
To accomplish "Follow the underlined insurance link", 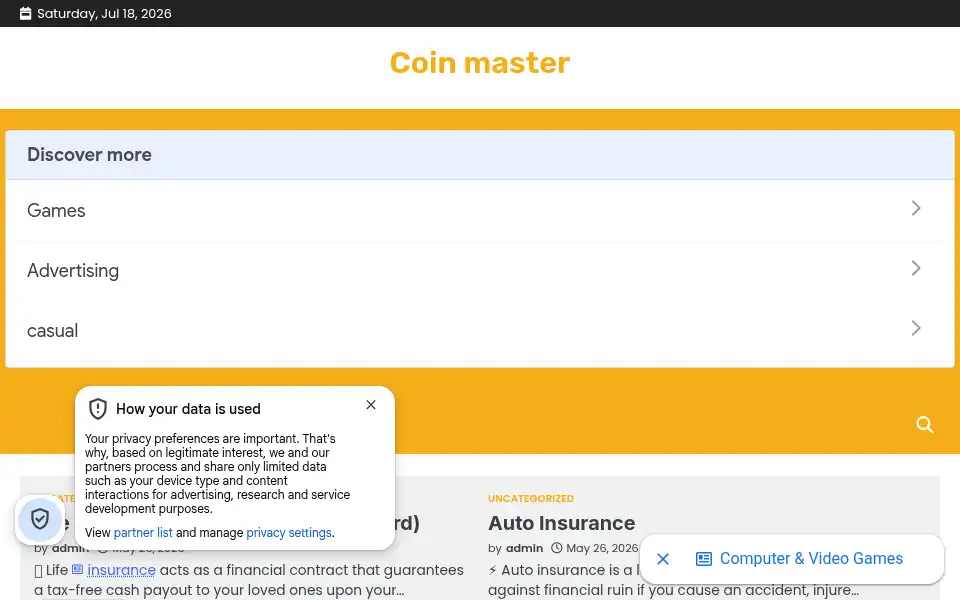I will point(121,570).
